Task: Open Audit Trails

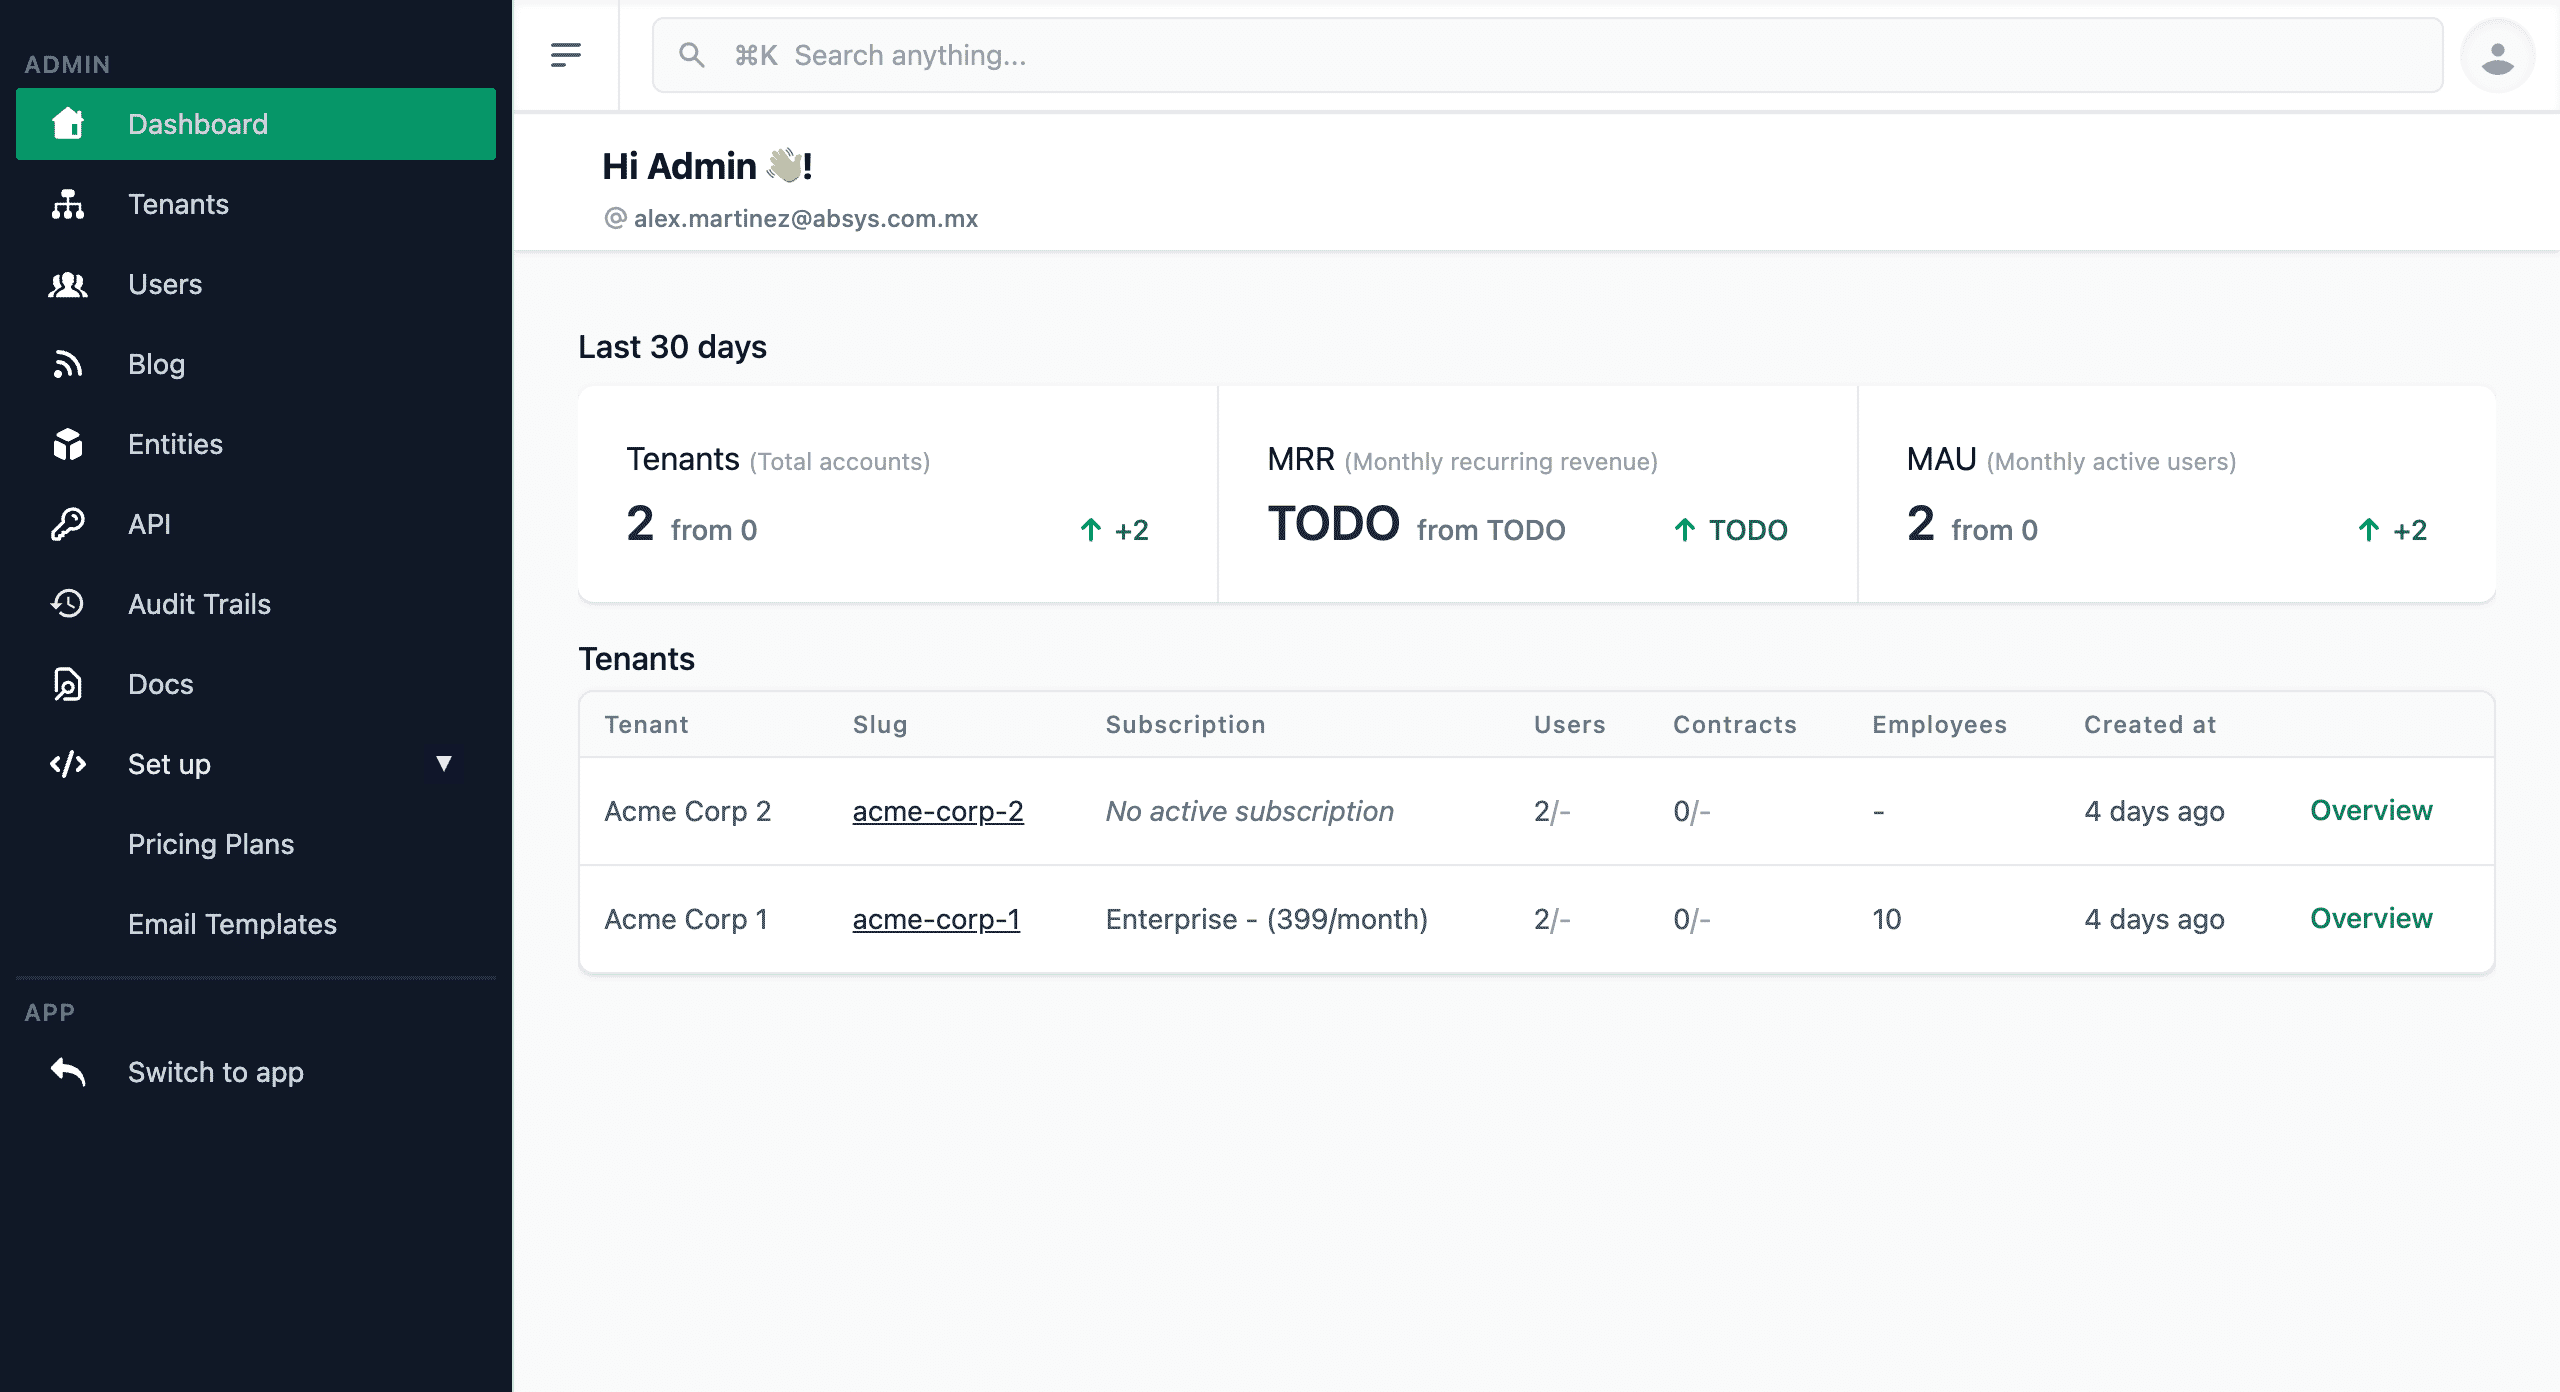Action: [x=256, y=604]
